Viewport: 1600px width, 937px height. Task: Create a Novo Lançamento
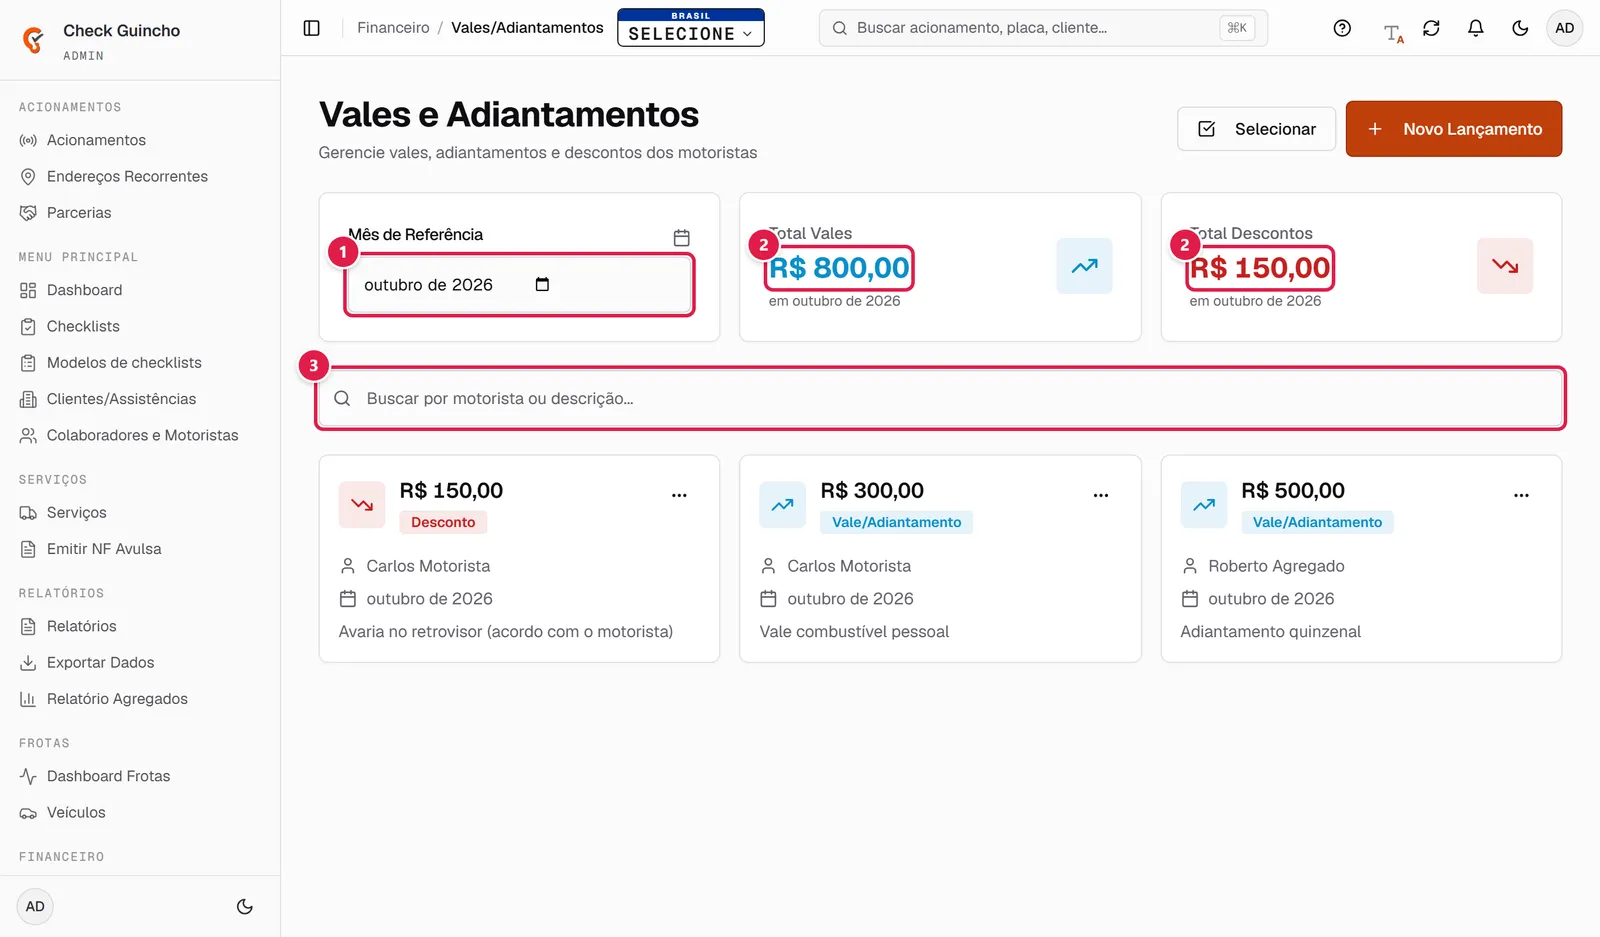pos(1454,129)
